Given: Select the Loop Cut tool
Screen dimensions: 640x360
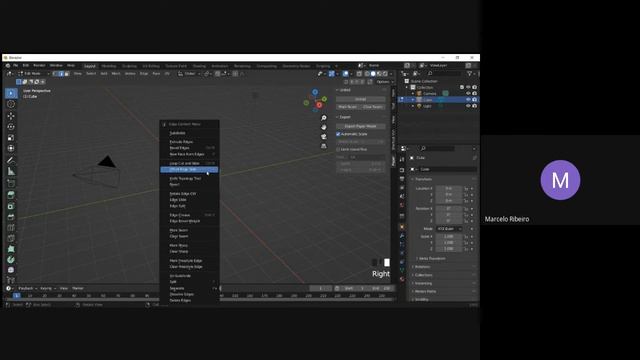Looking at the screenshot, I should coord(11,227).
